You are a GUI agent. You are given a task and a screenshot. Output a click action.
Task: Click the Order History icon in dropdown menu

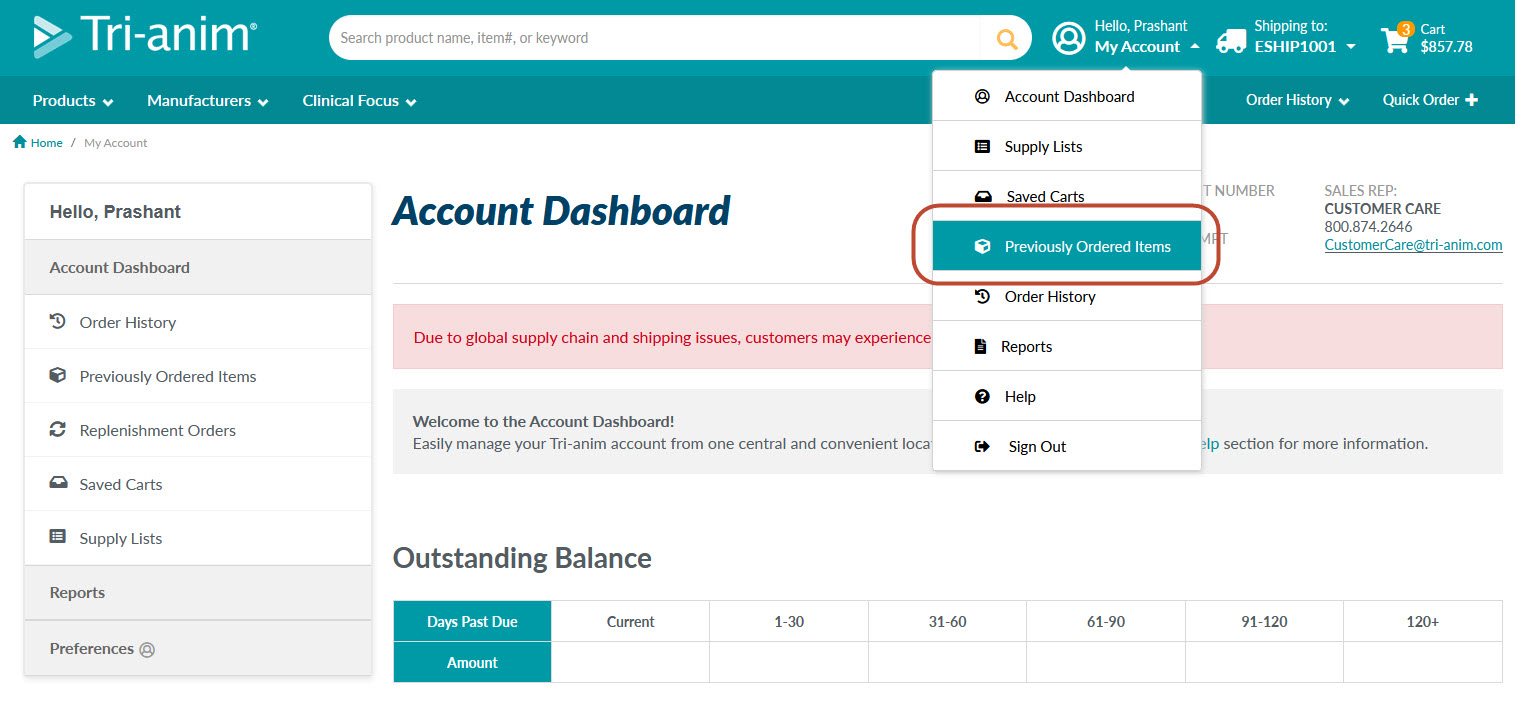982,296
